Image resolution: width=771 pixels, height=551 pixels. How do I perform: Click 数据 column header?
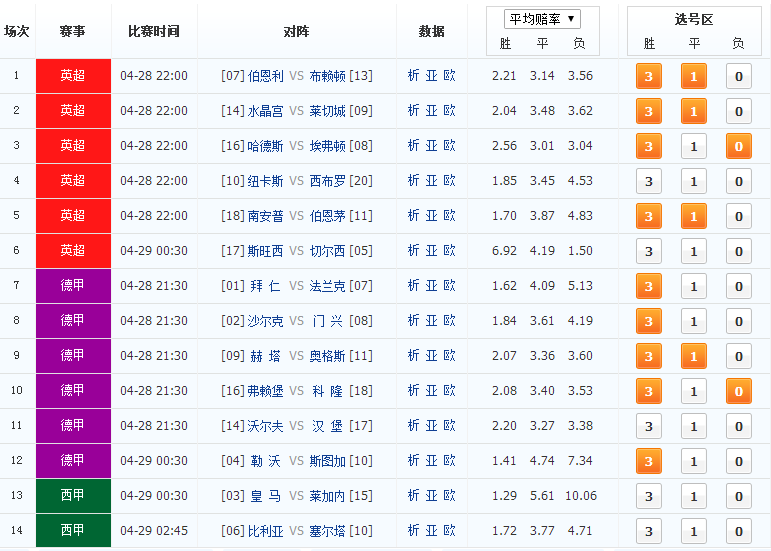(x=431, y=31)
